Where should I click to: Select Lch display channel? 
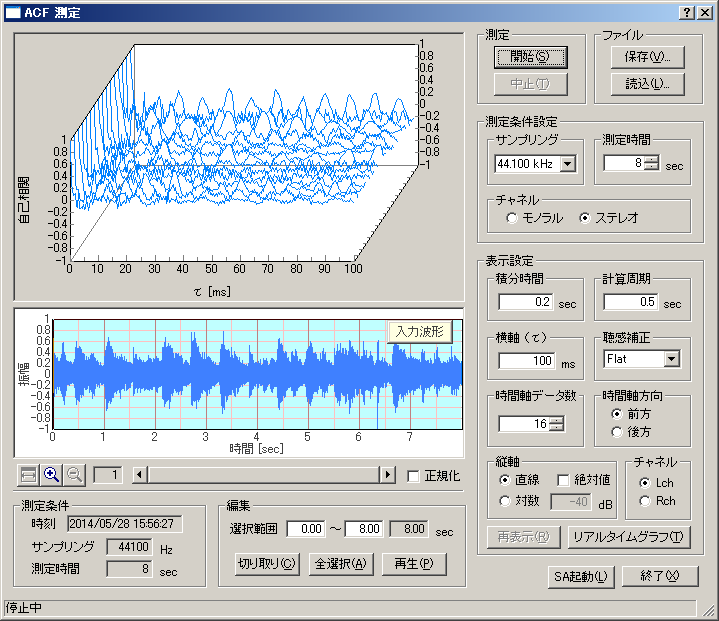point(645,483)
